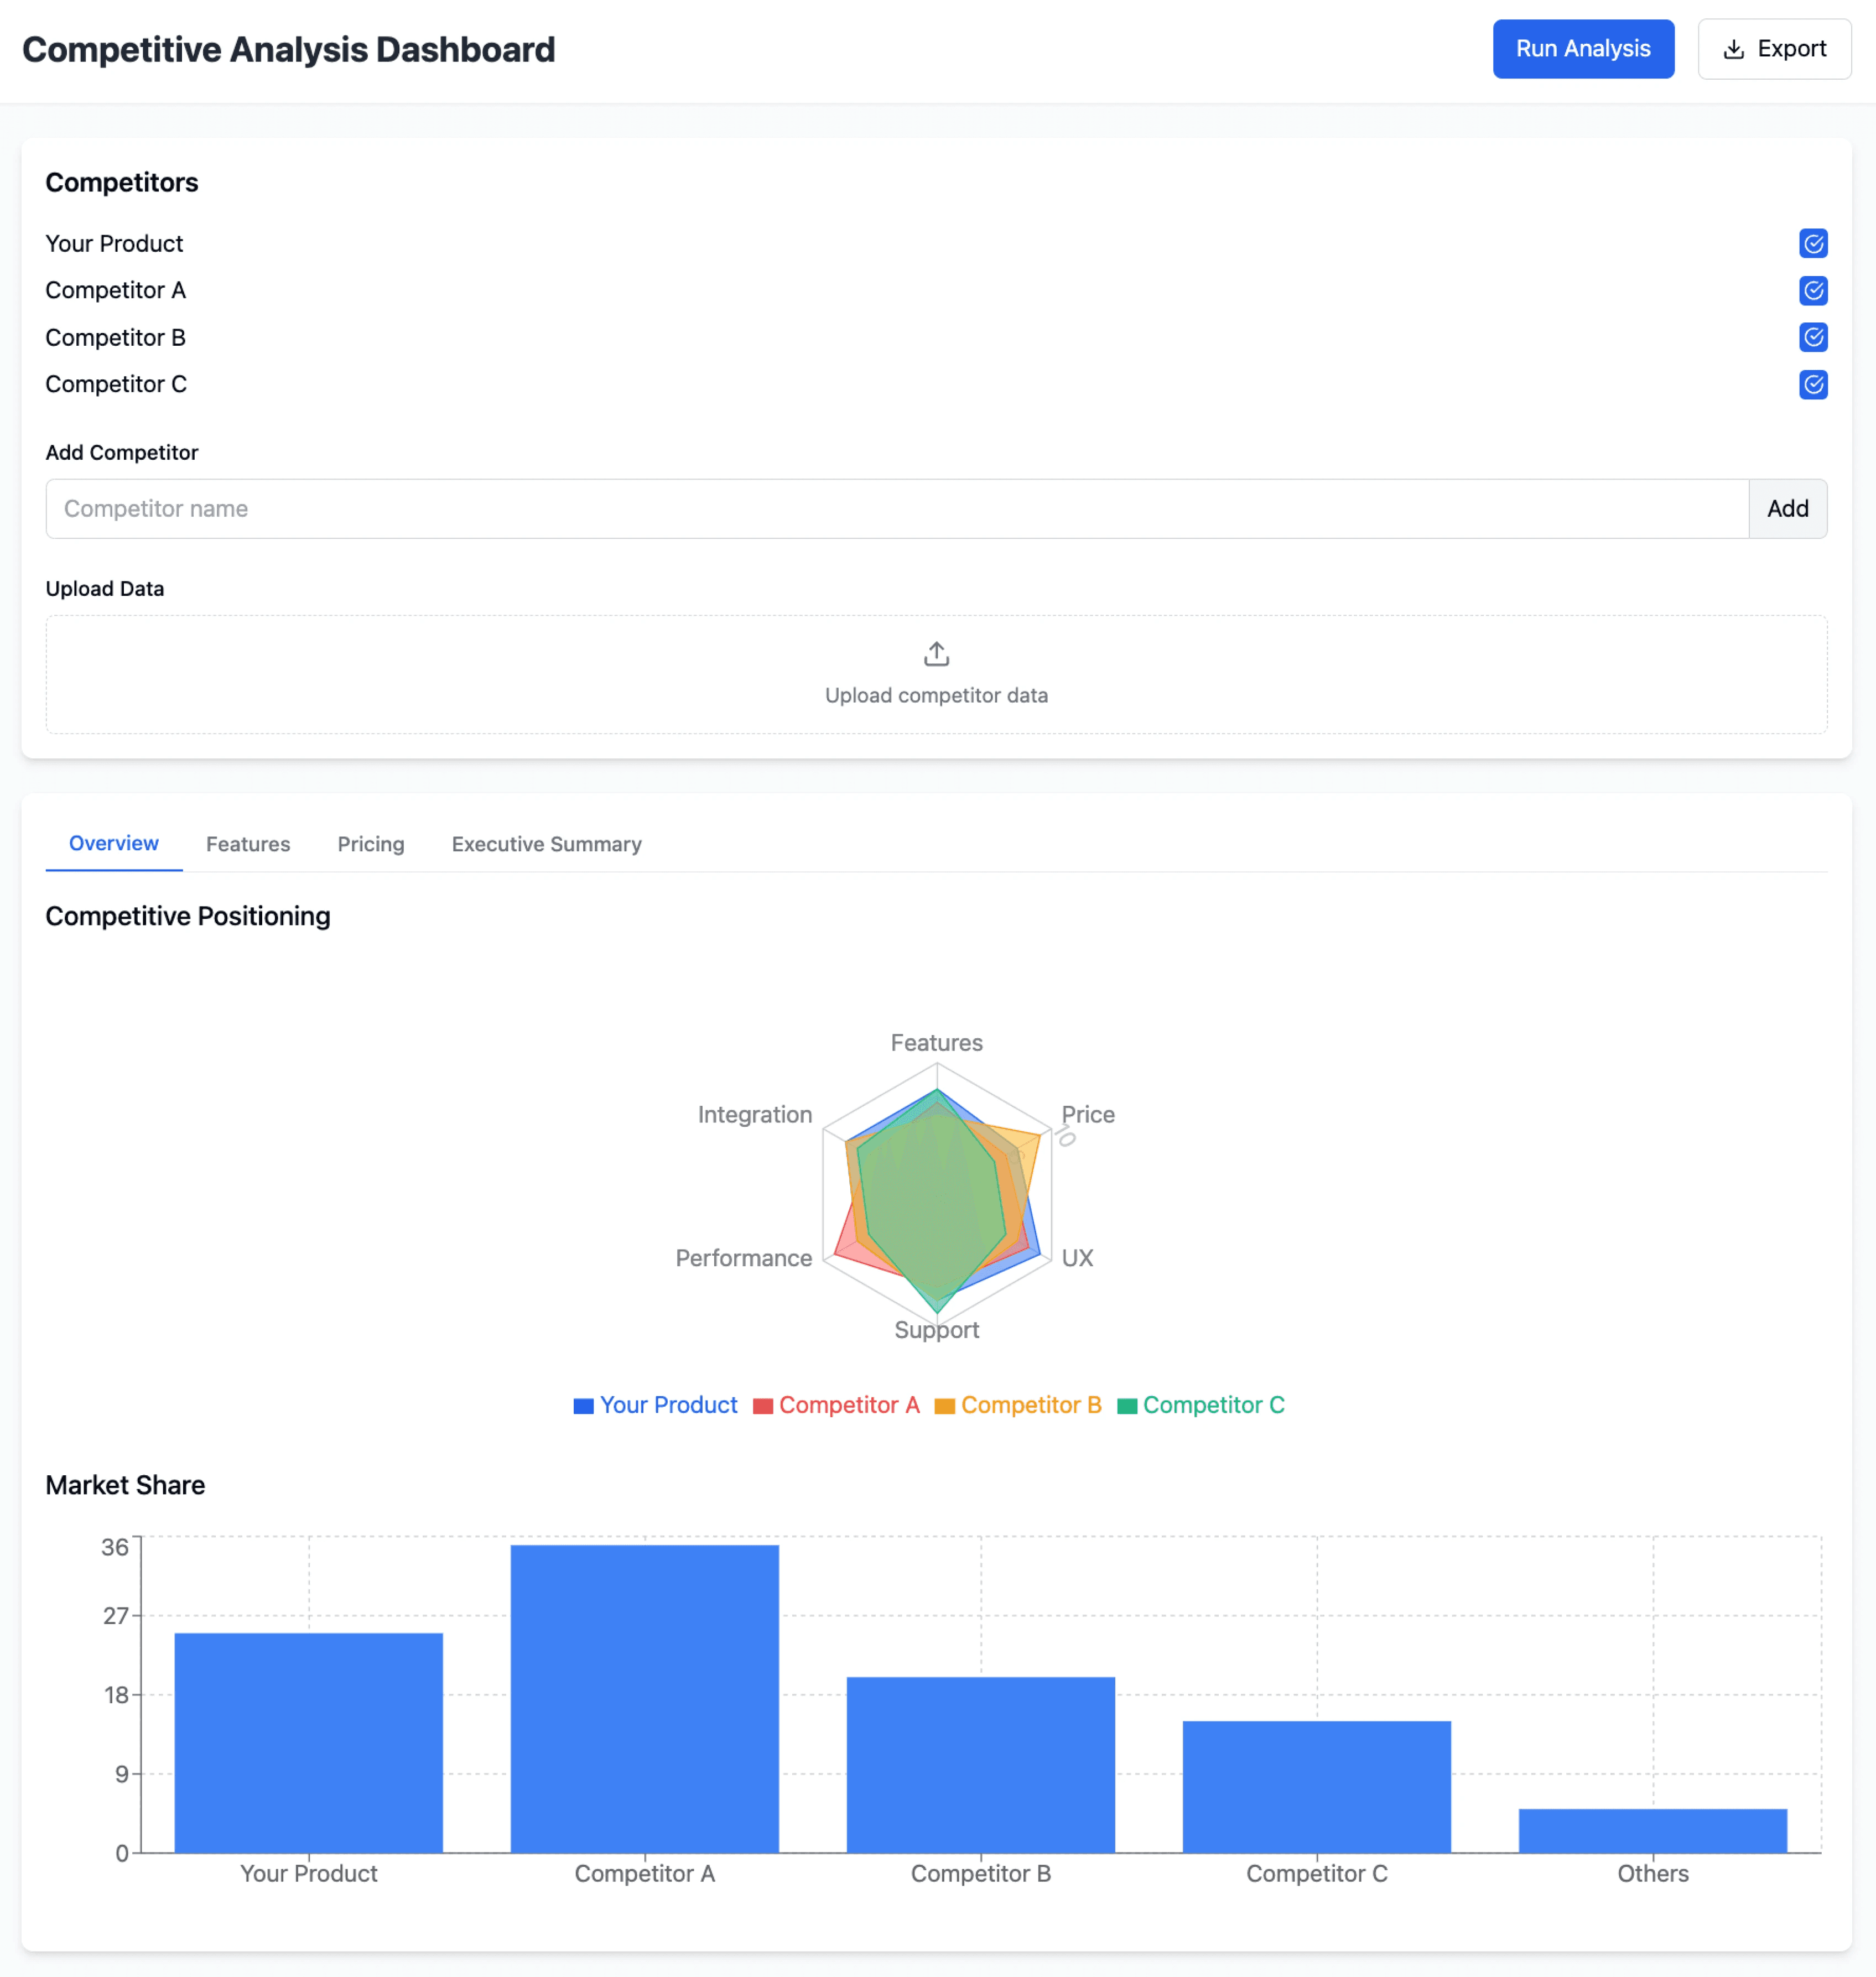1876x1977 pixels.
Task: Switch to the Features tab
Action: 248,844
